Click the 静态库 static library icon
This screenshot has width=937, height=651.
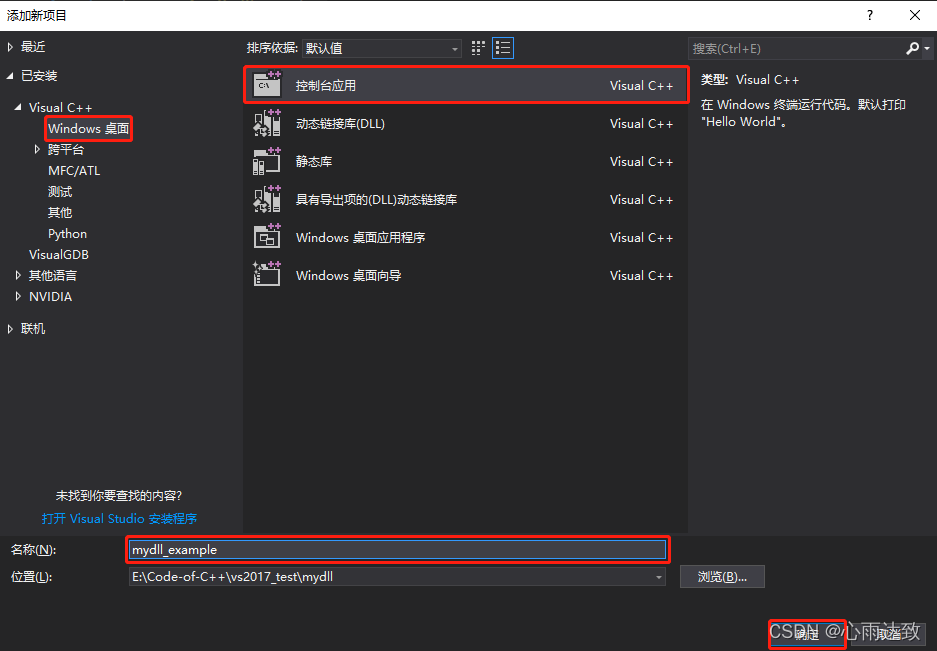[267, 161]
